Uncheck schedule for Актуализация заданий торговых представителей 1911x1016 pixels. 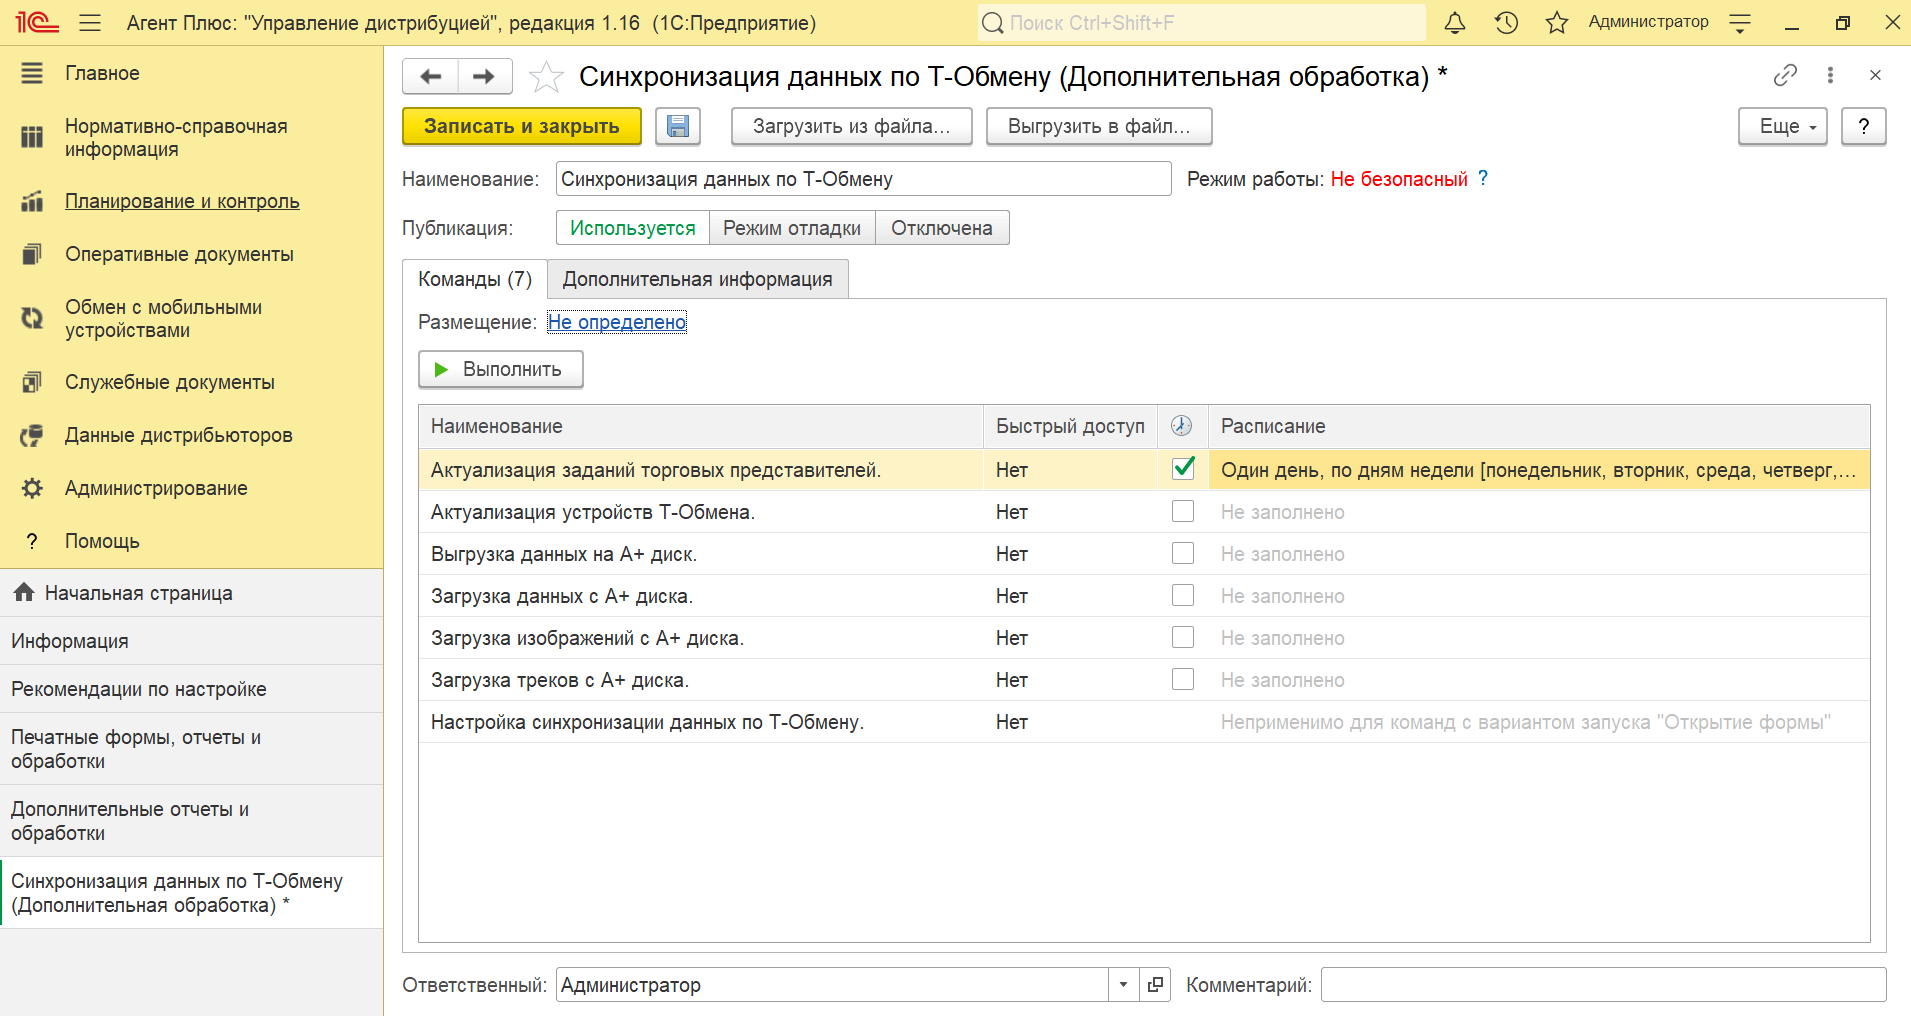1183,468
